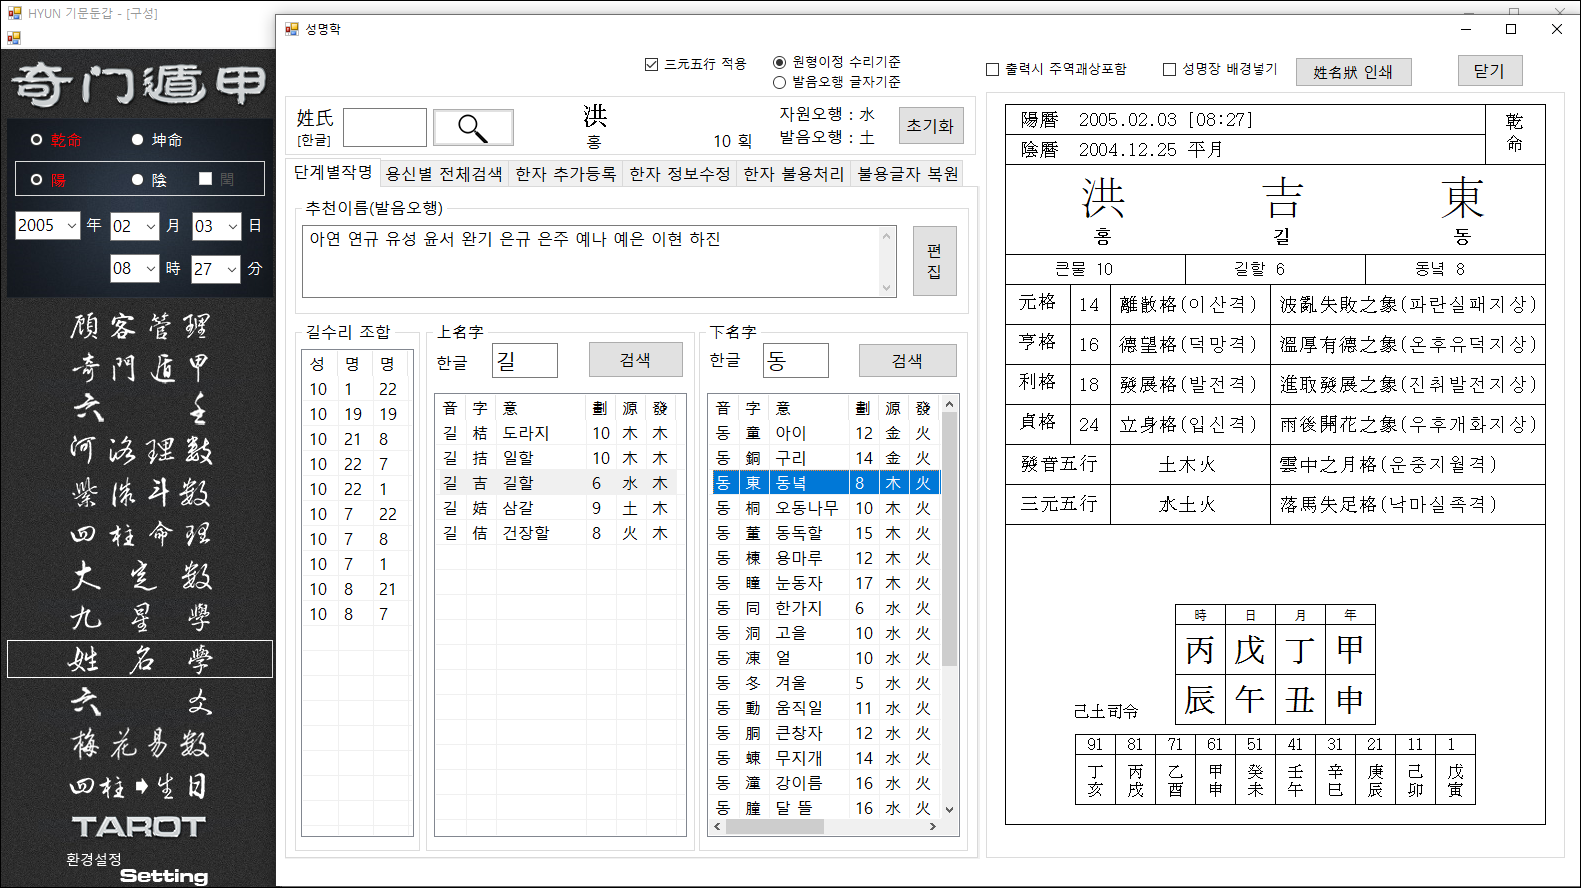Switch to the 단계별작명 tab
The image size is (1581, 888).
pos(333,172)
